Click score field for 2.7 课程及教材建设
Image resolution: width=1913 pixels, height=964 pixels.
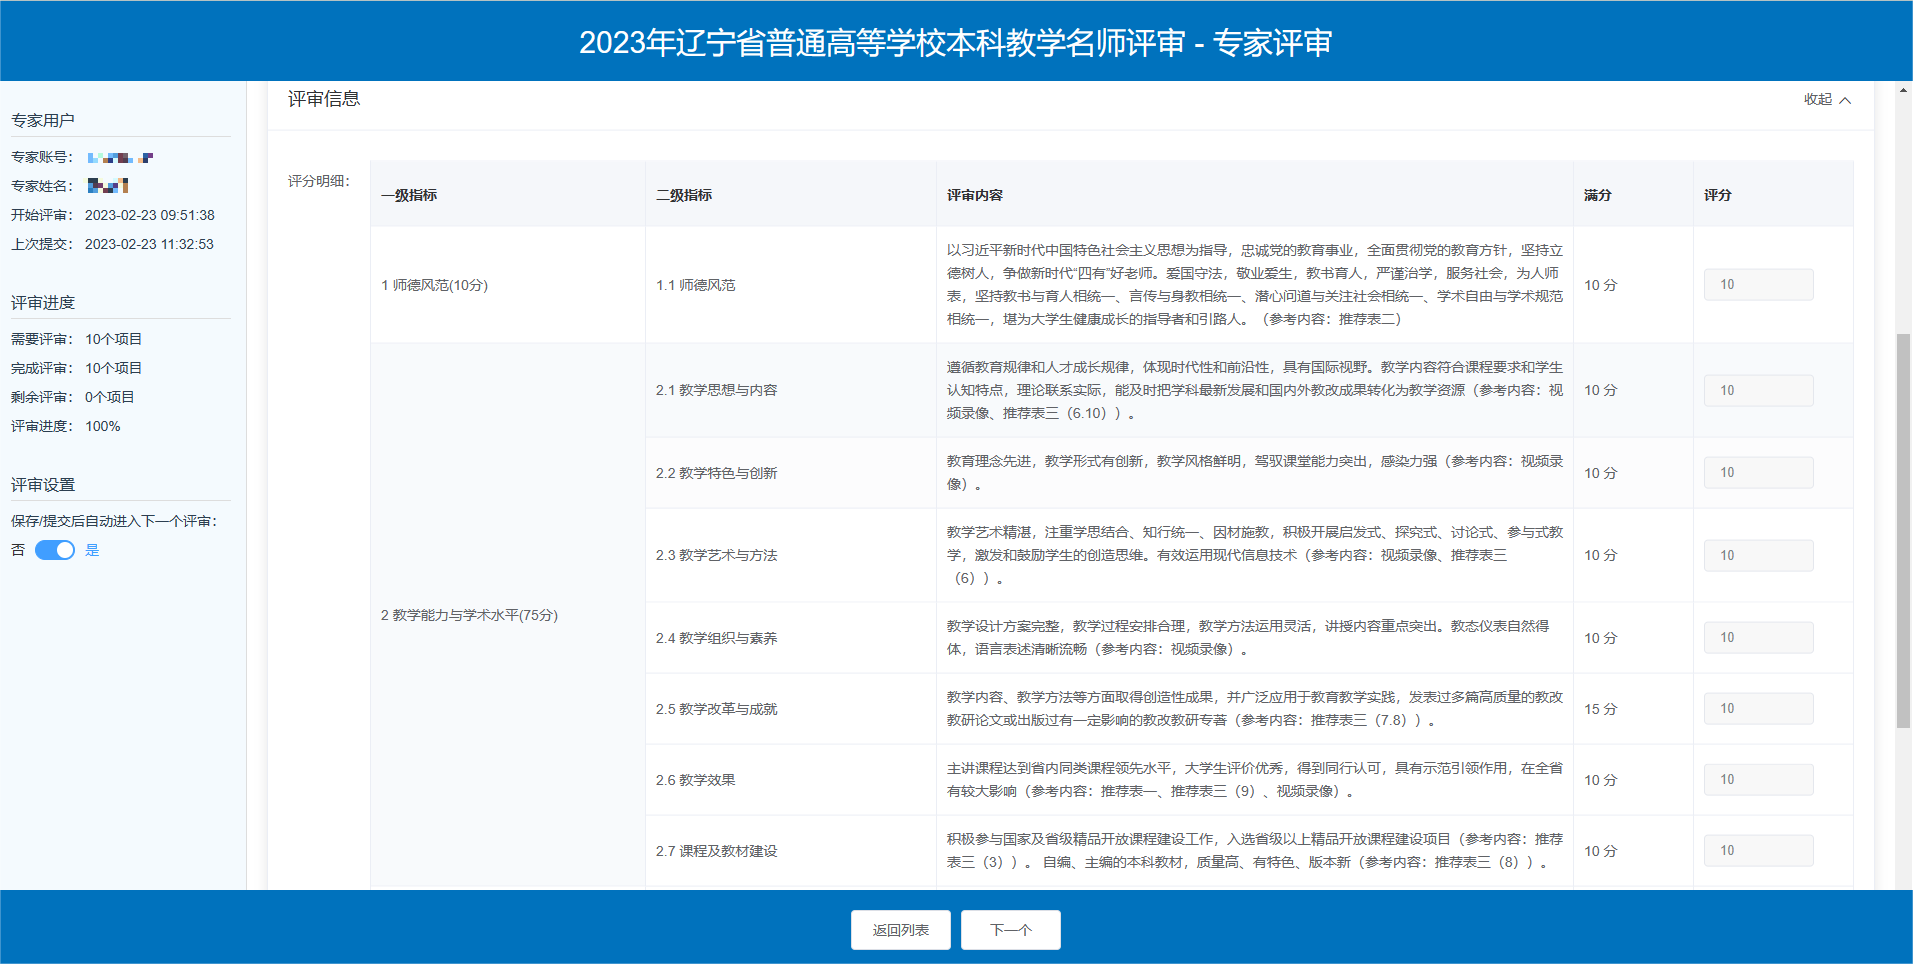point(1758,851)
